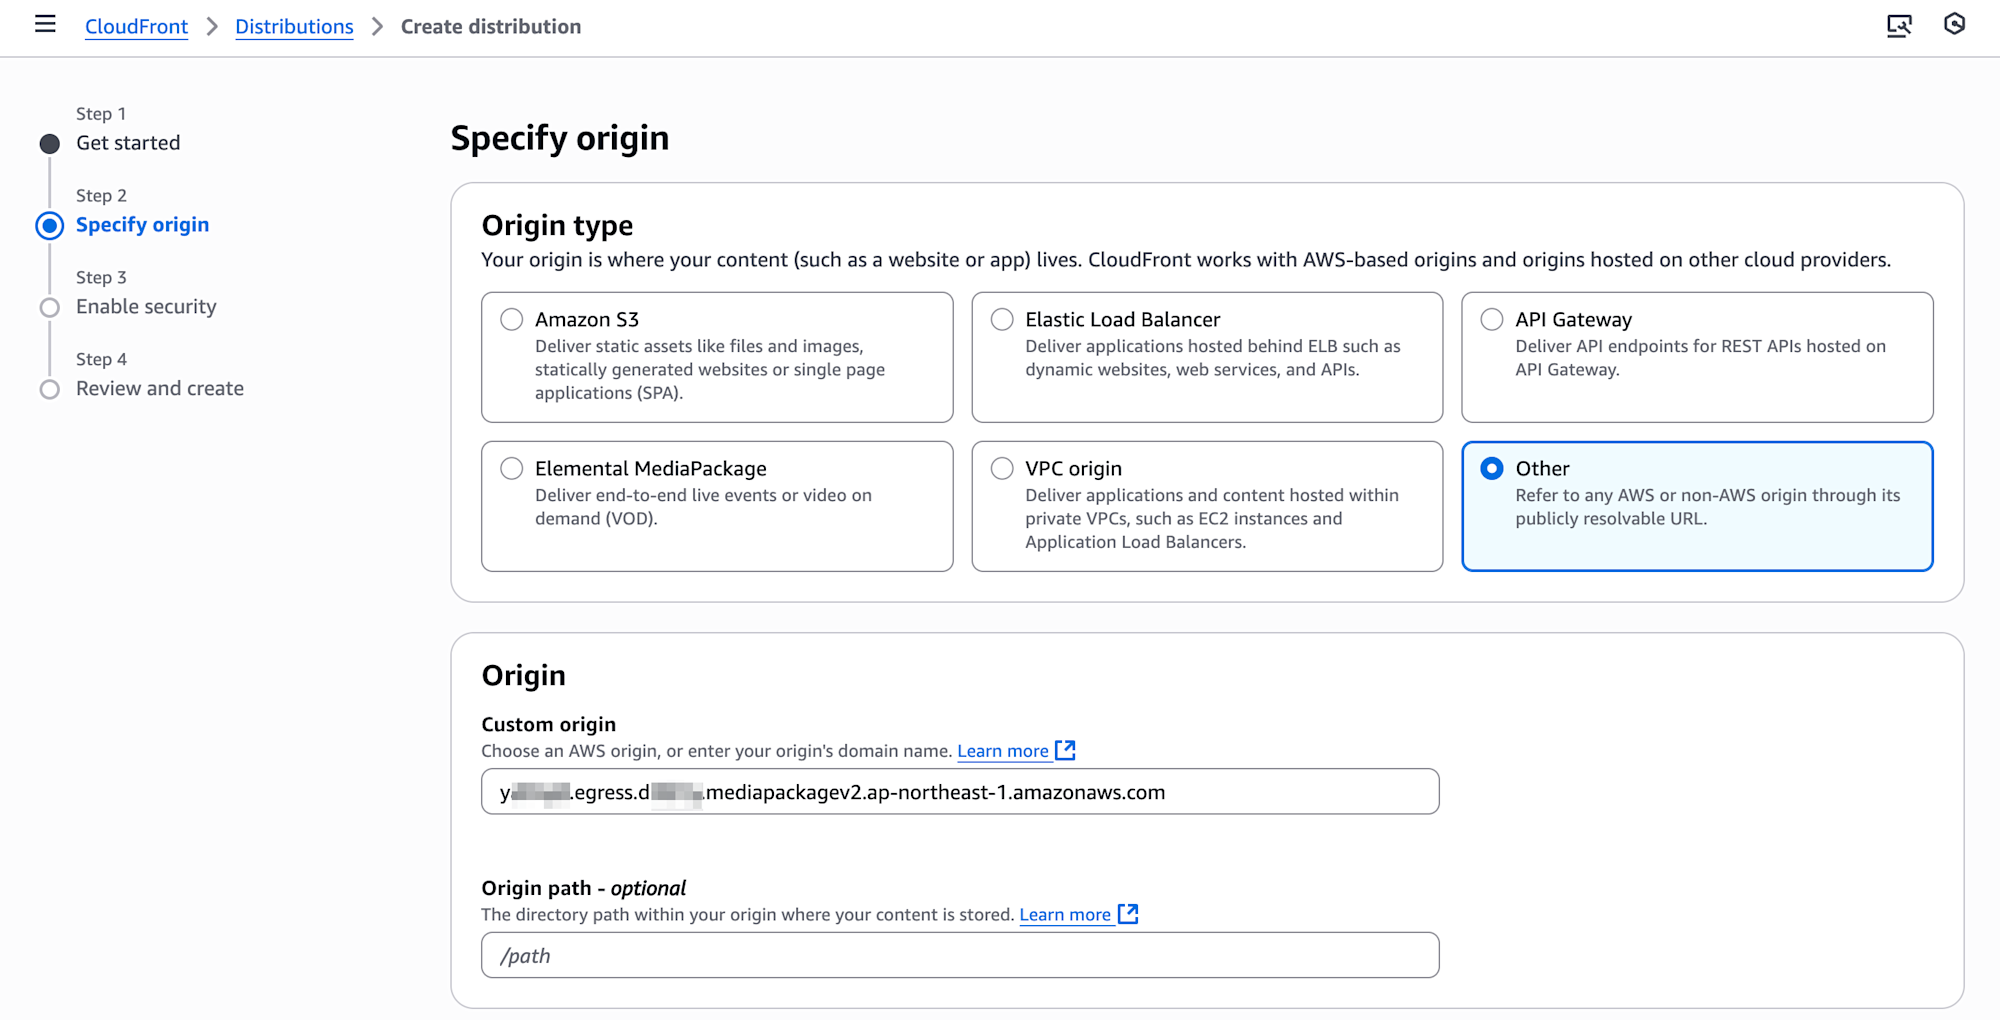Screen dimensions: 2000x1020
Task: Click the selected Other origin radio
Action: (1492, 469)
